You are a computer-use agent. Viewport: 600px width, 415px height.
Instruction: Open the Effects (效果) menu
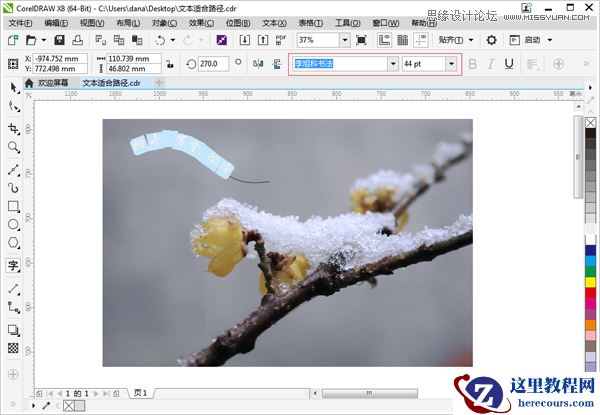(202, 23)
